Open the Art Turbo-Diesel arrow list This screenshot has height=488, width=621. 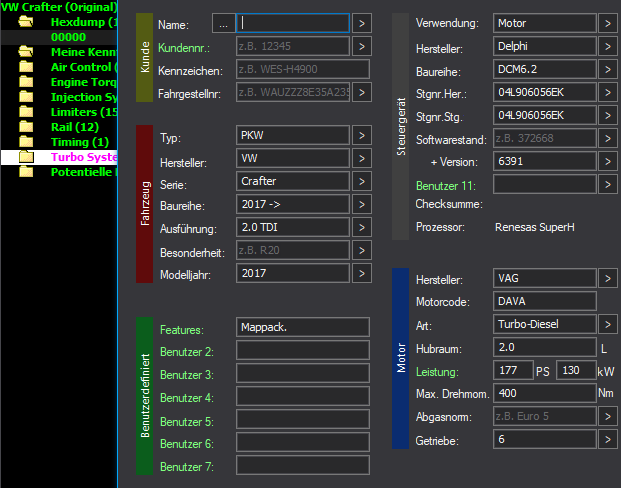click(x=608, y=324)
